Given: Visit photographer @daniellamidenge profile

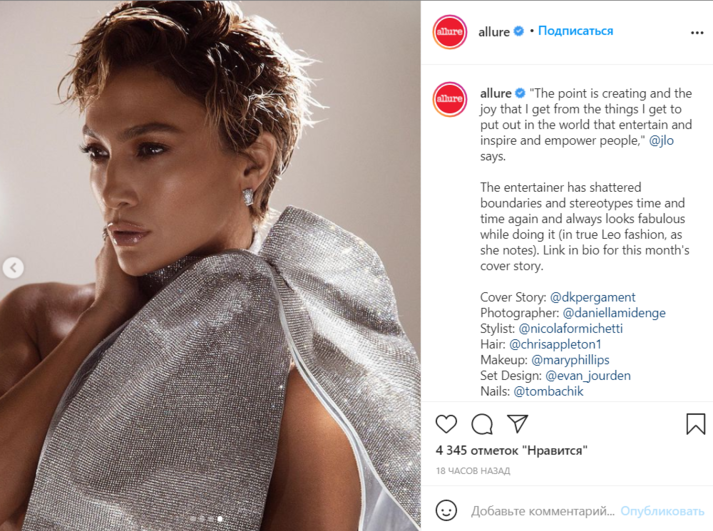Looking at the screenshot, I should pos(614,313).
